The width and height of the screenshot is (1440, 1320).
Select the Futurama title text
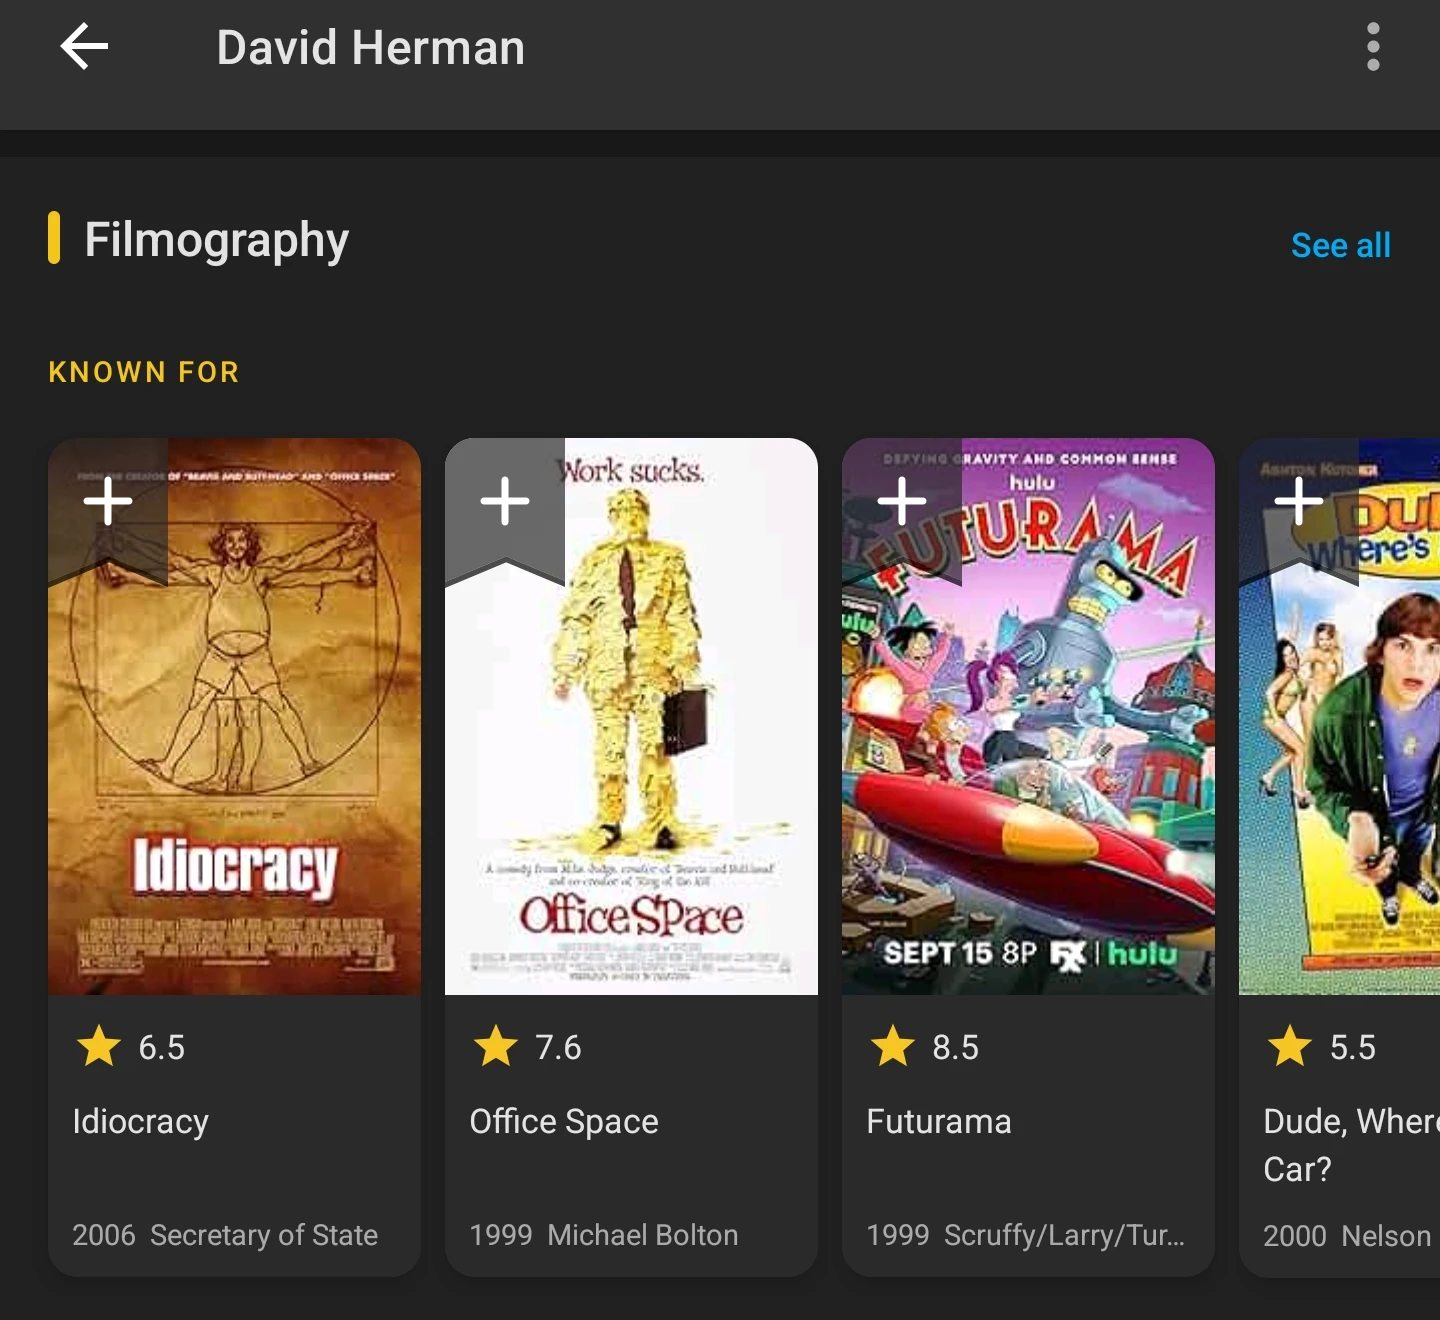click(939, 1121)
